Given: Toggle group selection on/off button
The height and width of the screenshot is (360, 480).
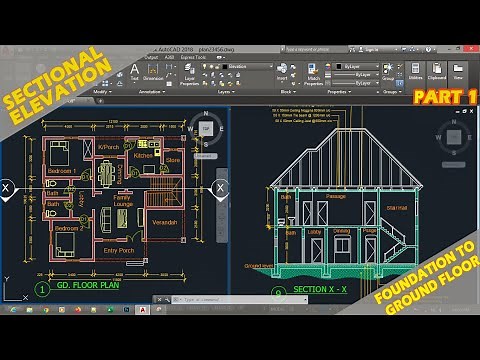Looking at the screenshot, I should pyautogui.click(x=400, y=83).
